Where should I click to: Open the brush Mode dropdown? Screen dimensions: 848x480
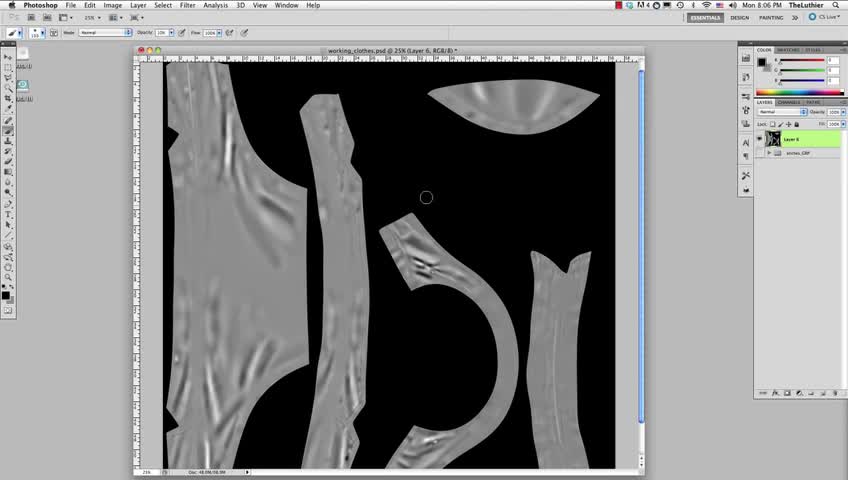[105, 33]
